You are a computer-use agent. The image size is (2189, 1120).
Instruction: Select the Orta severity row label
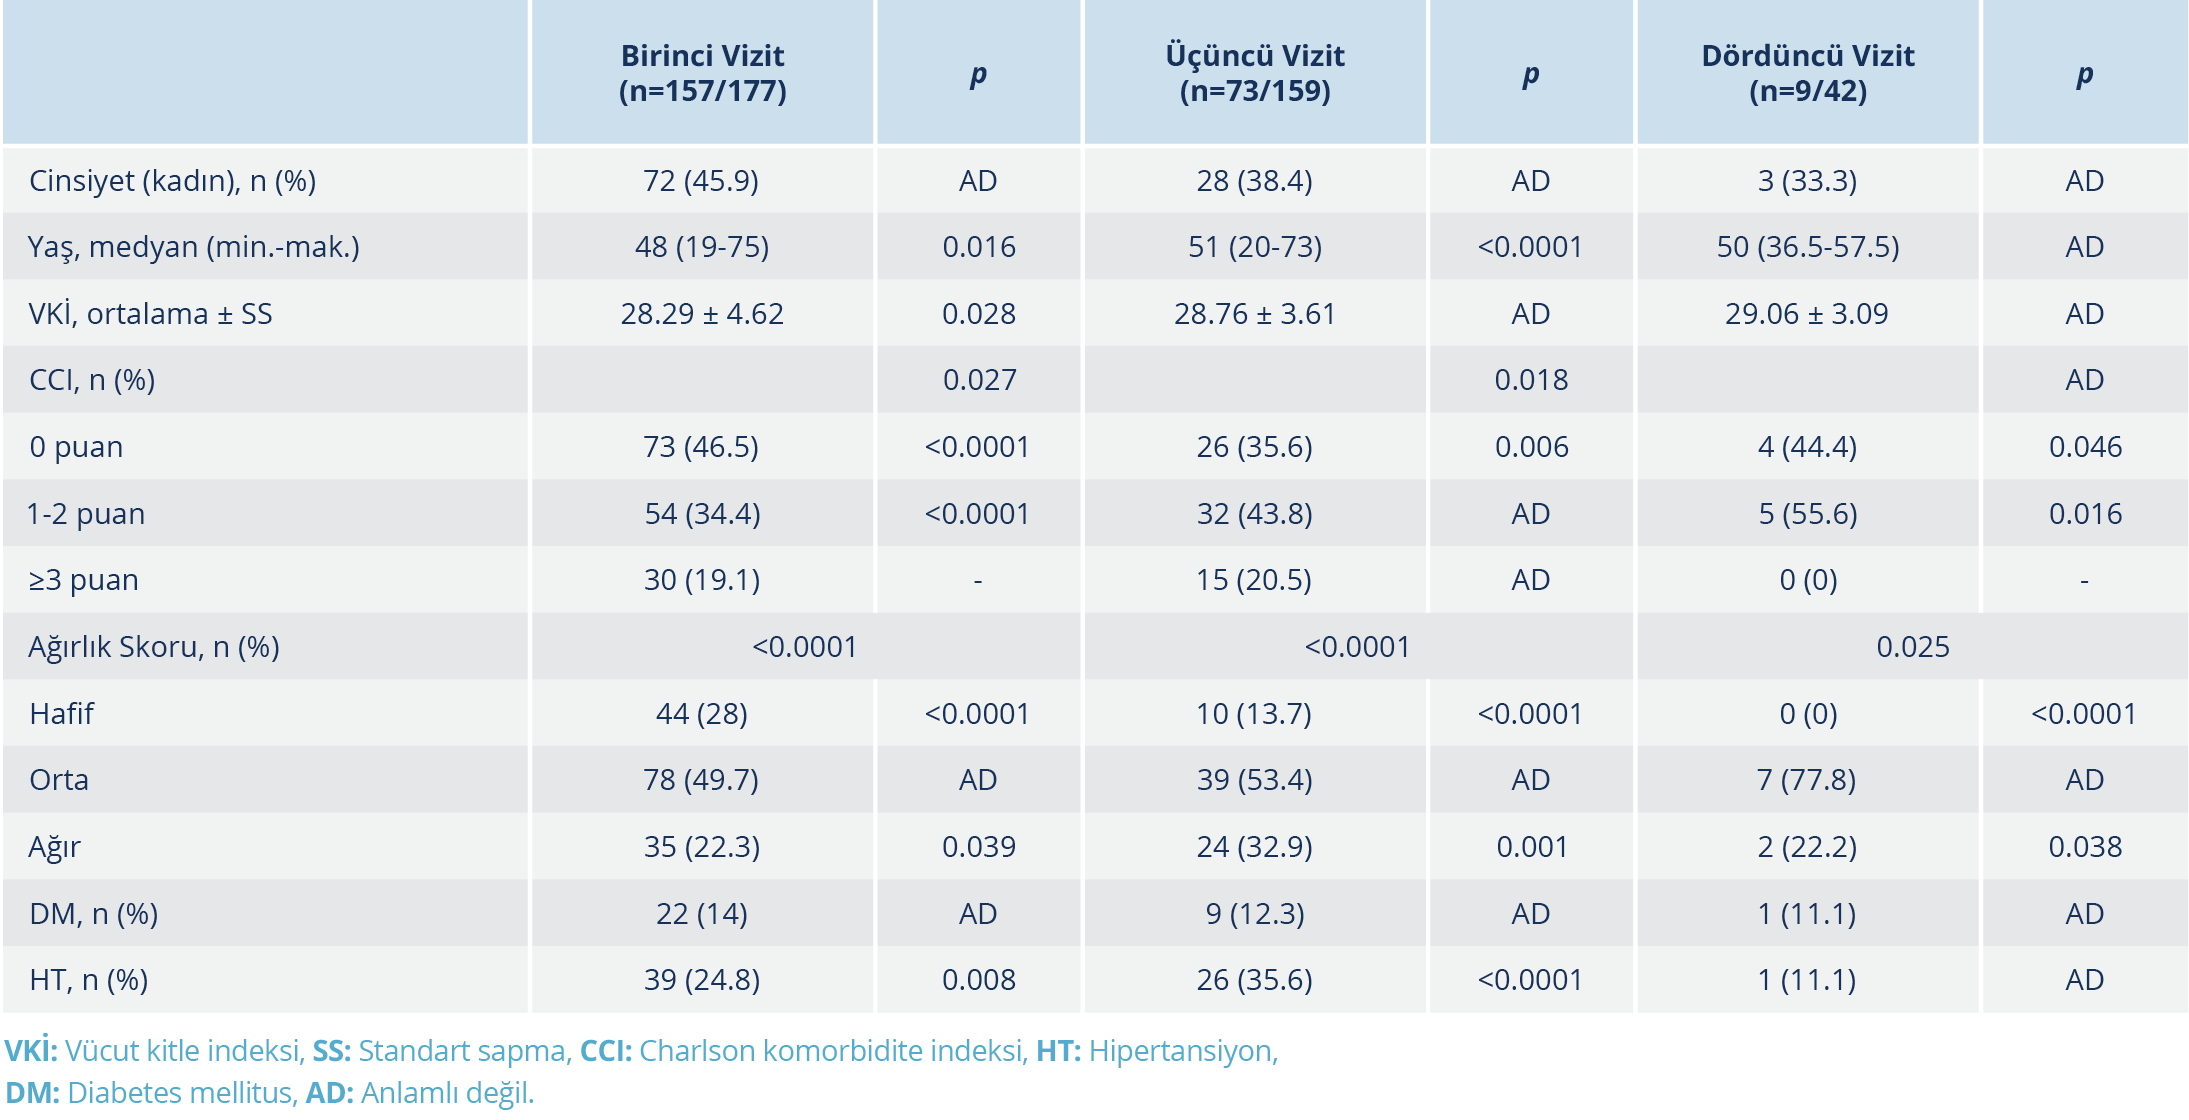[x=59, y=780]
